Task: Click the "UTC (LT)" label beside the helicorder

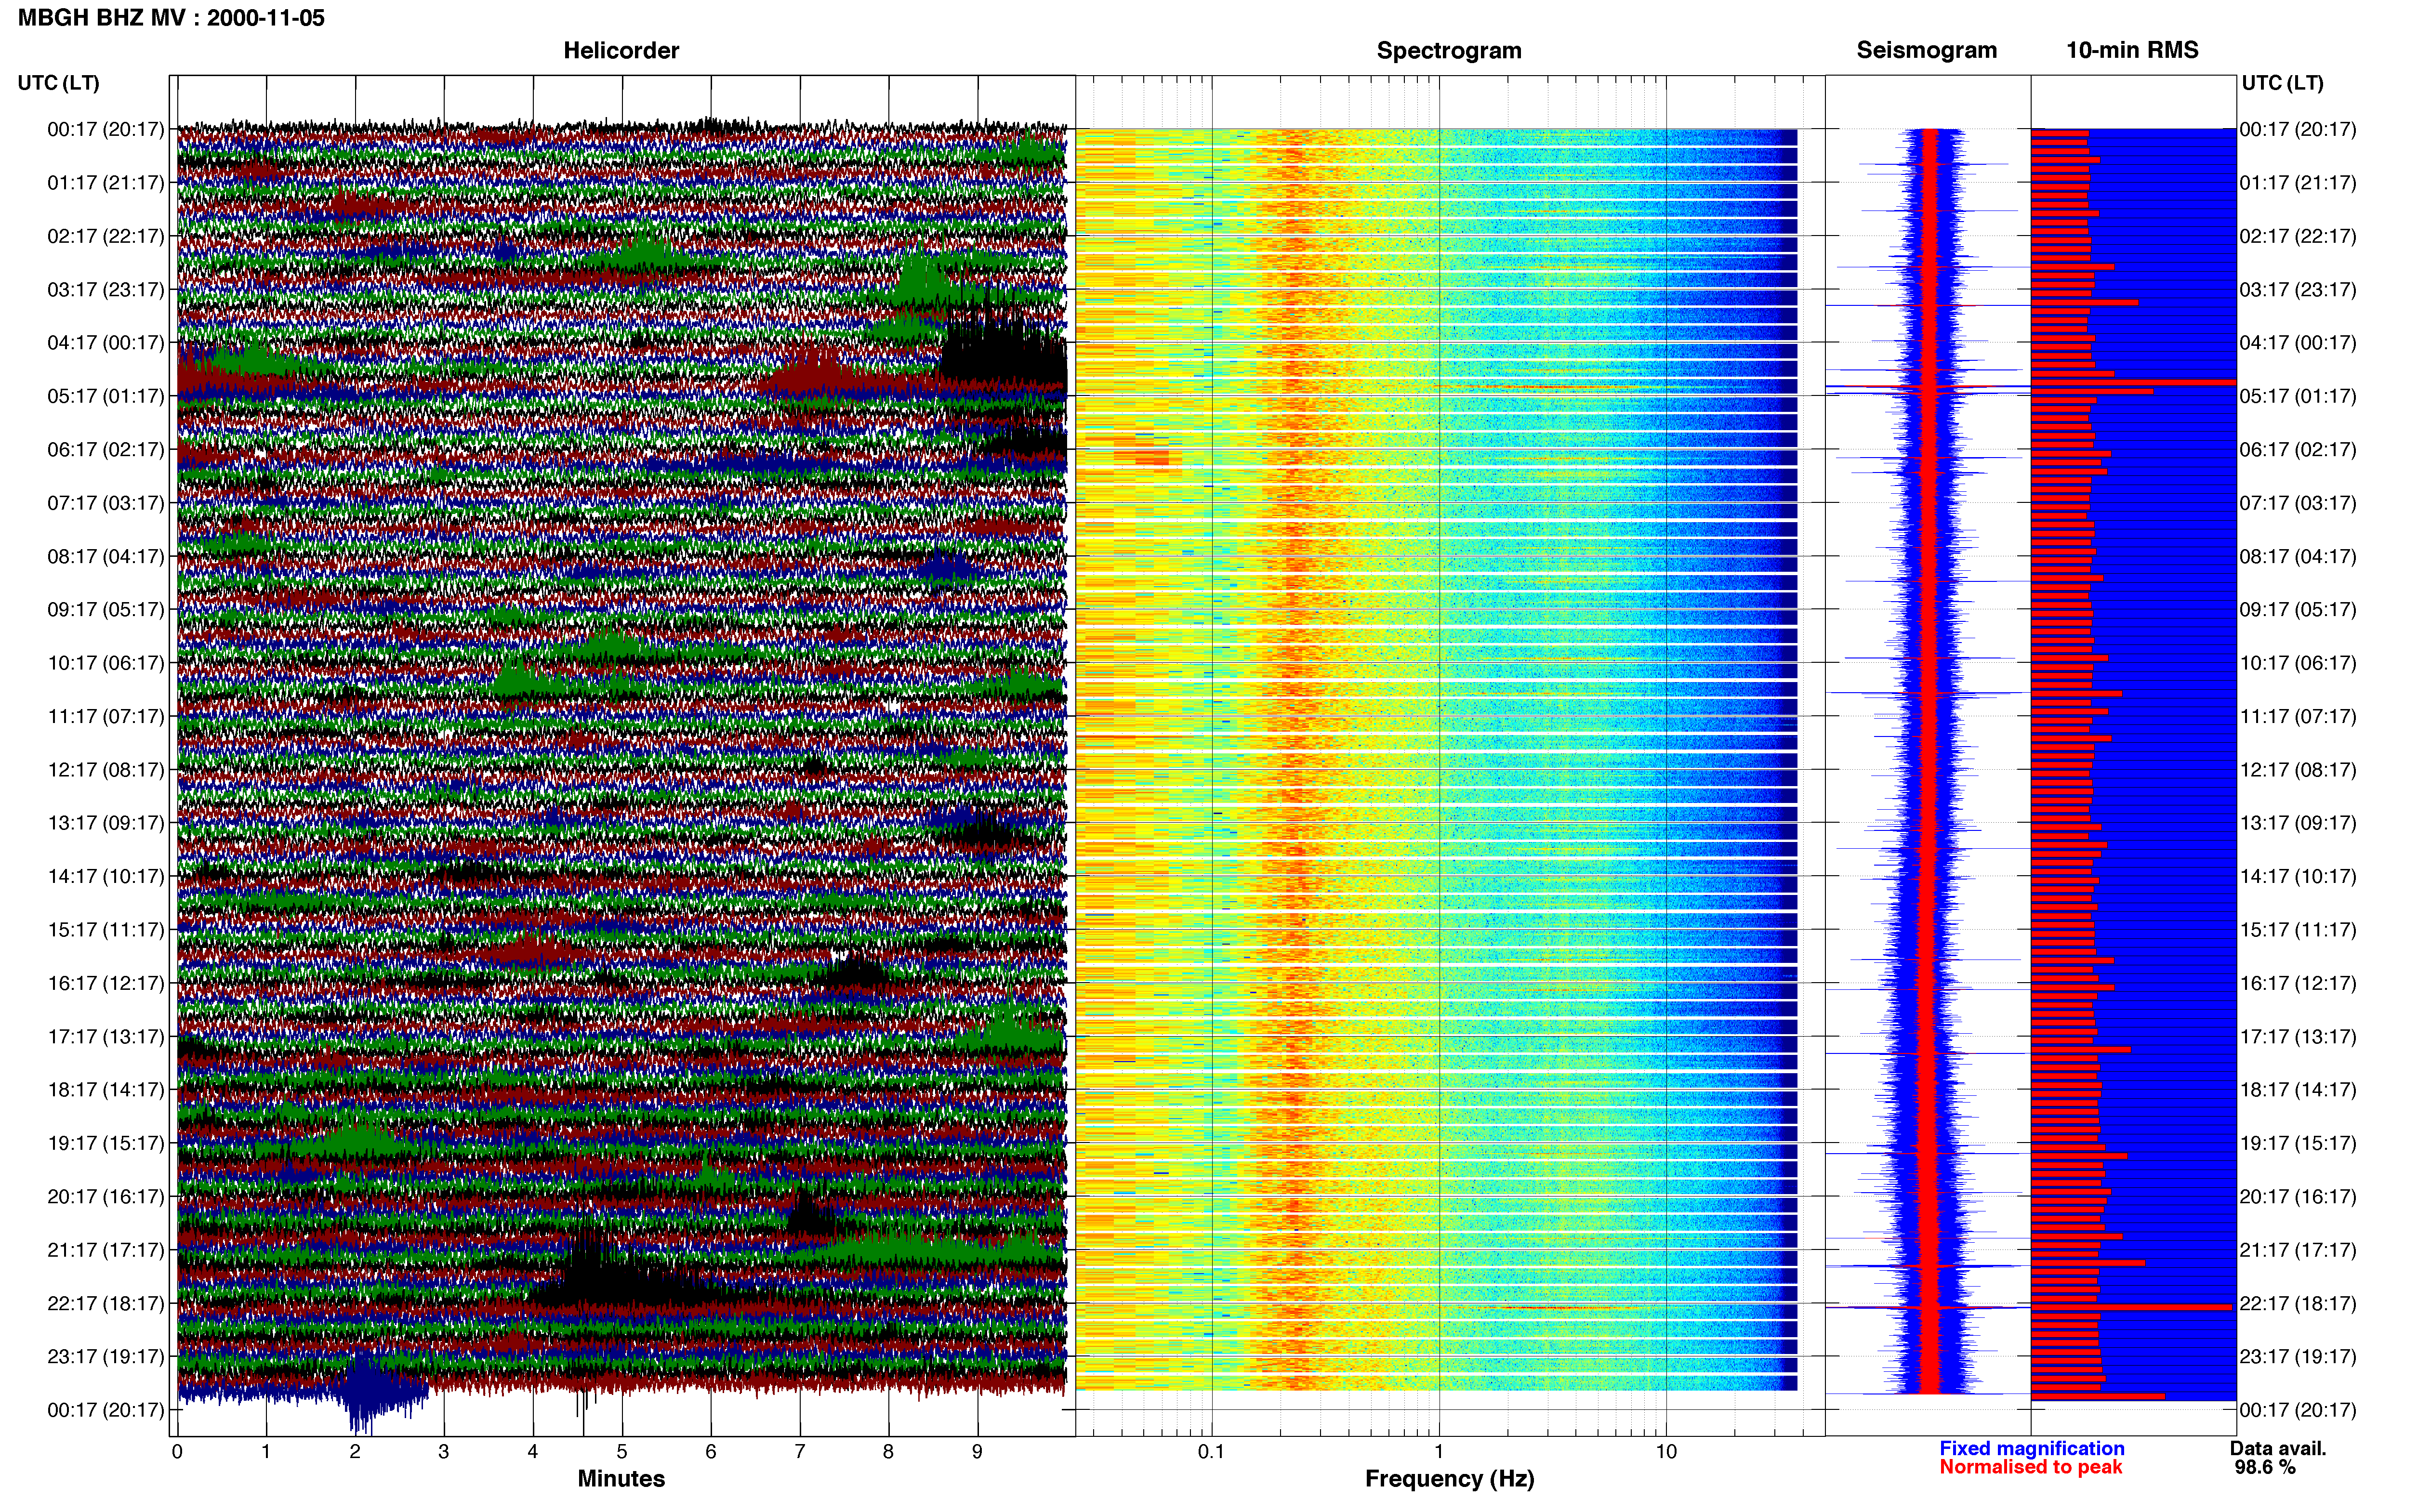Action: point(58,83)
